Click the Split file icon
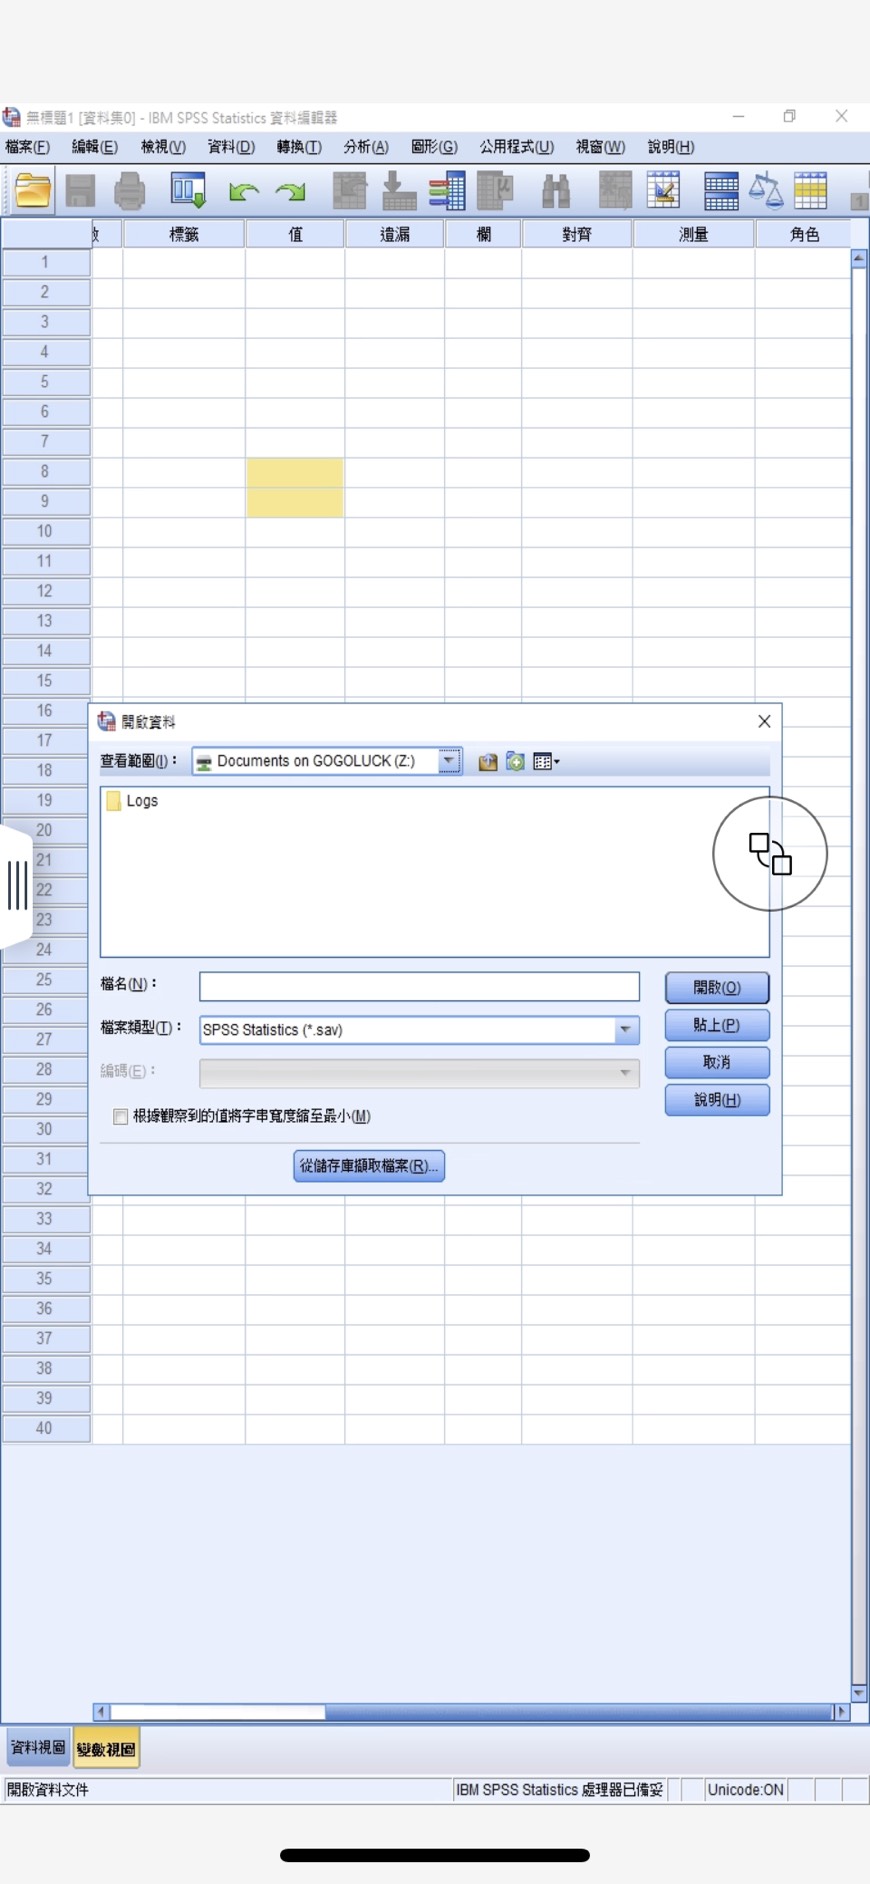The width and height of the screenshot is (870, 1884). (721, 190)
